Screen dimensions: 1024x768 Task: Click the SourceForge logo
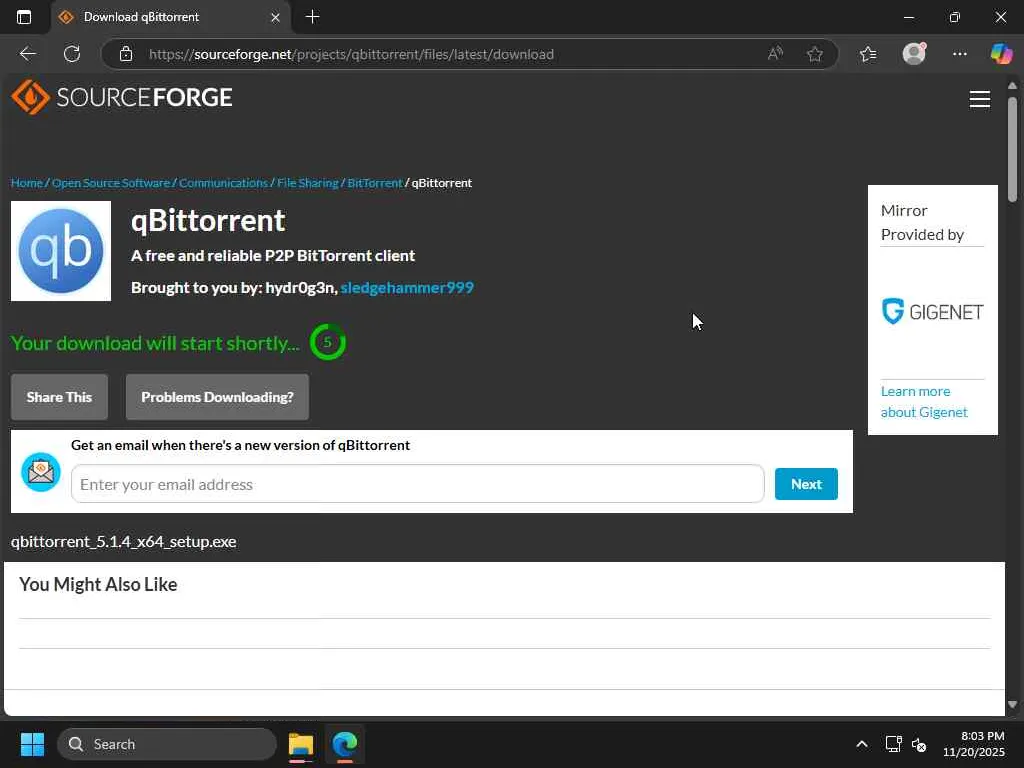pyautogui.click(x=121, y=97)
